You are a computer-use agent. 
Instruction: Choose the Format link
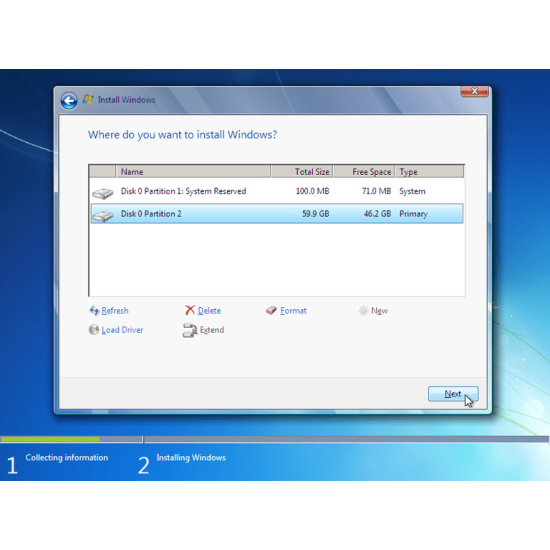(x=293, y=311)
